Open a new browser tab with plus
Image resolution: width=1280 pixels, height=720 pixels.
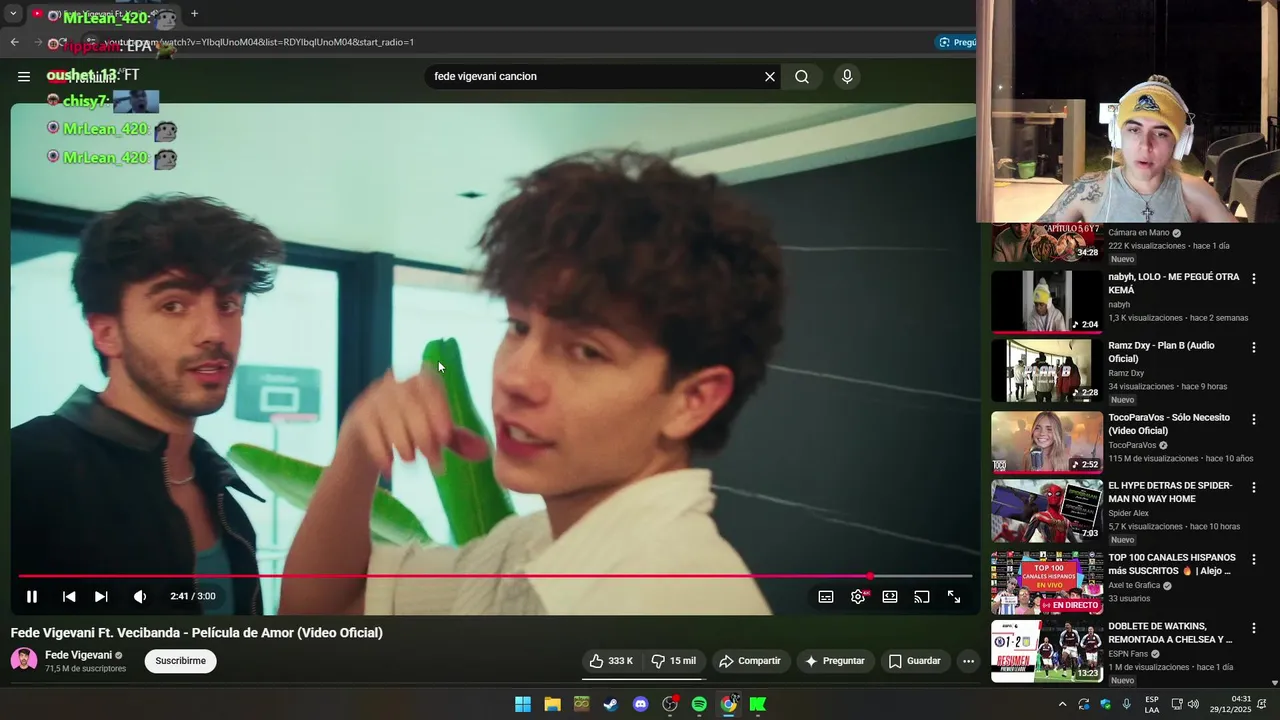pyautogui.click(x=194, y=14)
